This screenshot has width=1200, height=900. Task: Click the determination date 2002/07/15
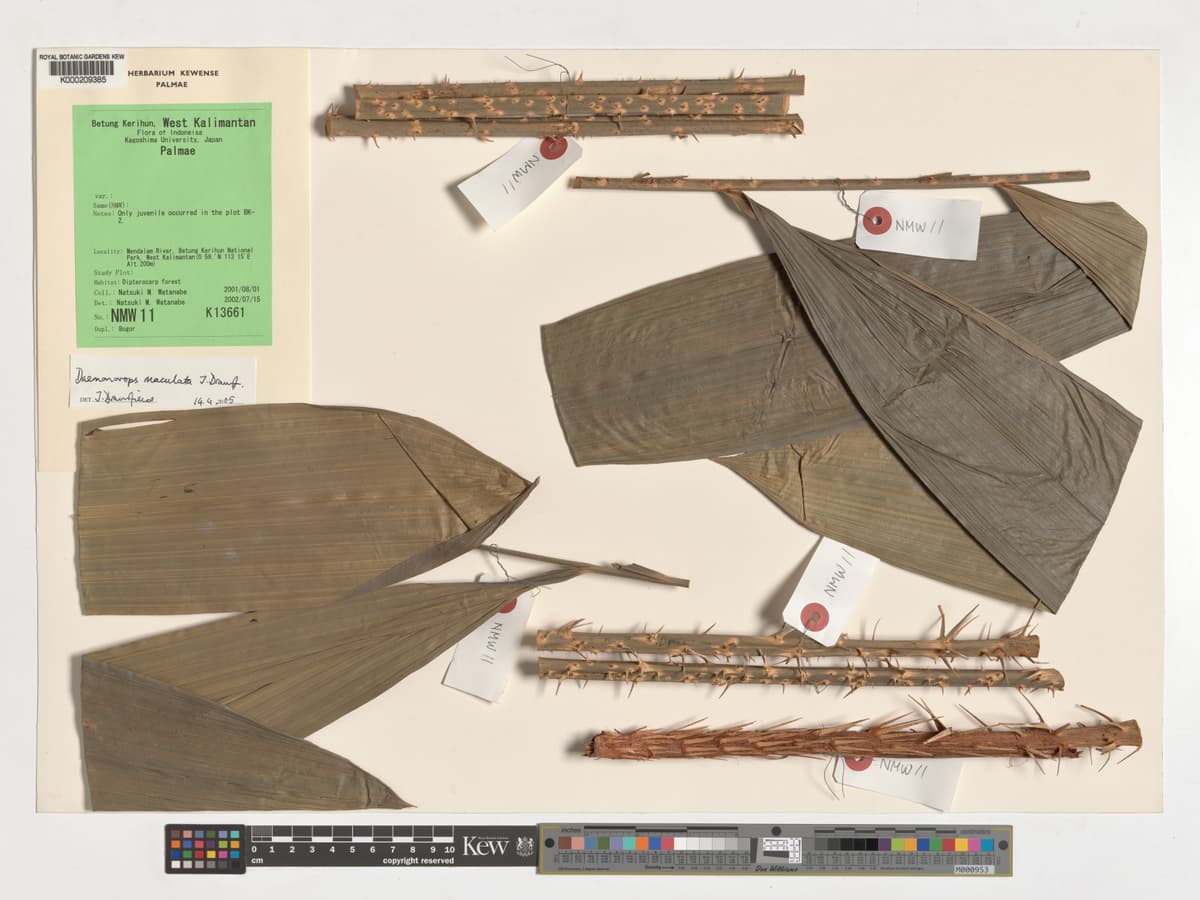click(x=243, y=300)
